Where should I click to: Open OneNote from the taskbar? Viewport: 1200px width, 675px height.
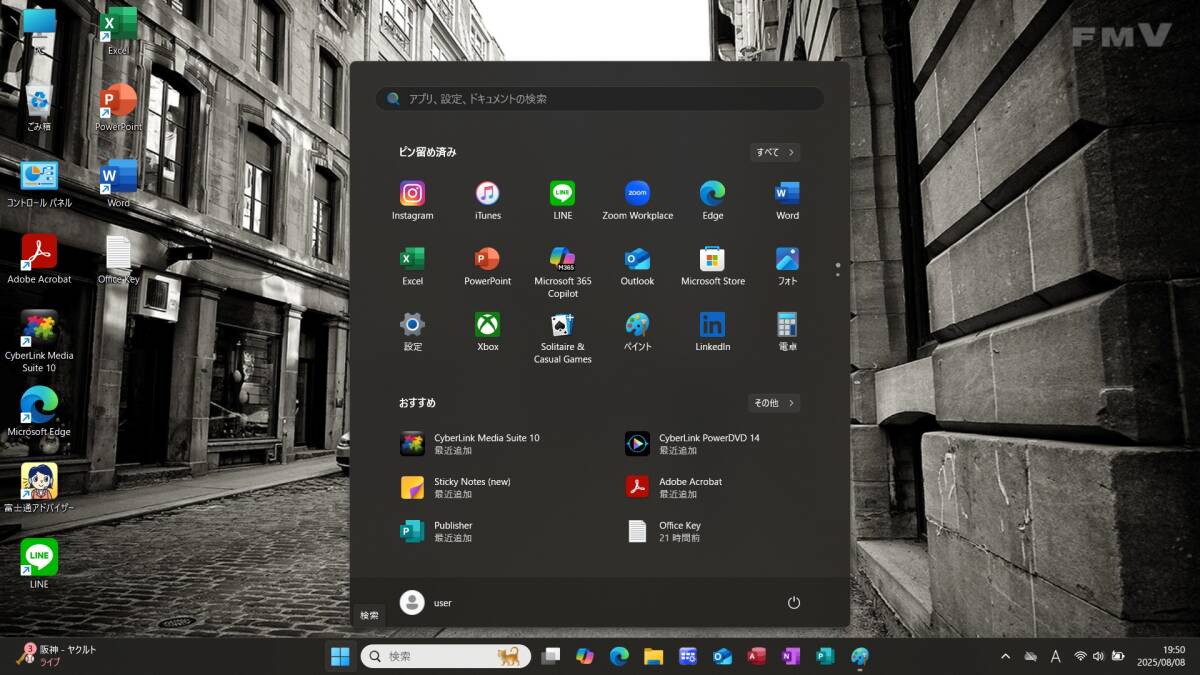791,656
